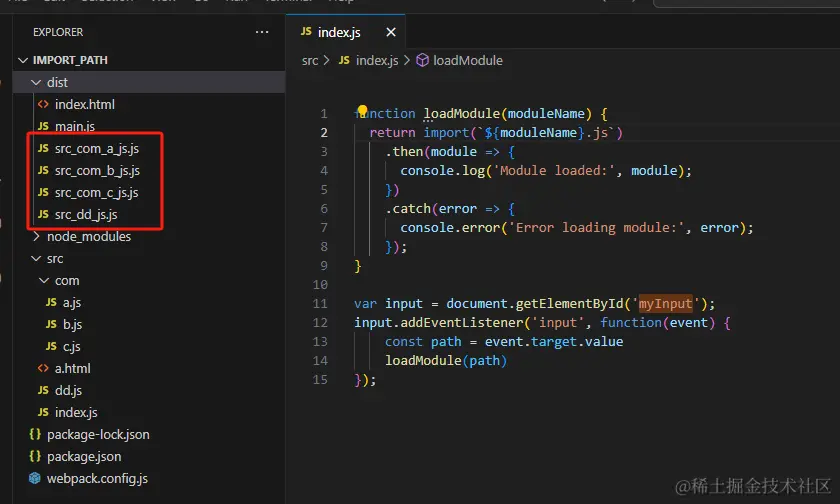This screenshot has height=504, width=840.
Task: Open package.json file
Action: 84,456
